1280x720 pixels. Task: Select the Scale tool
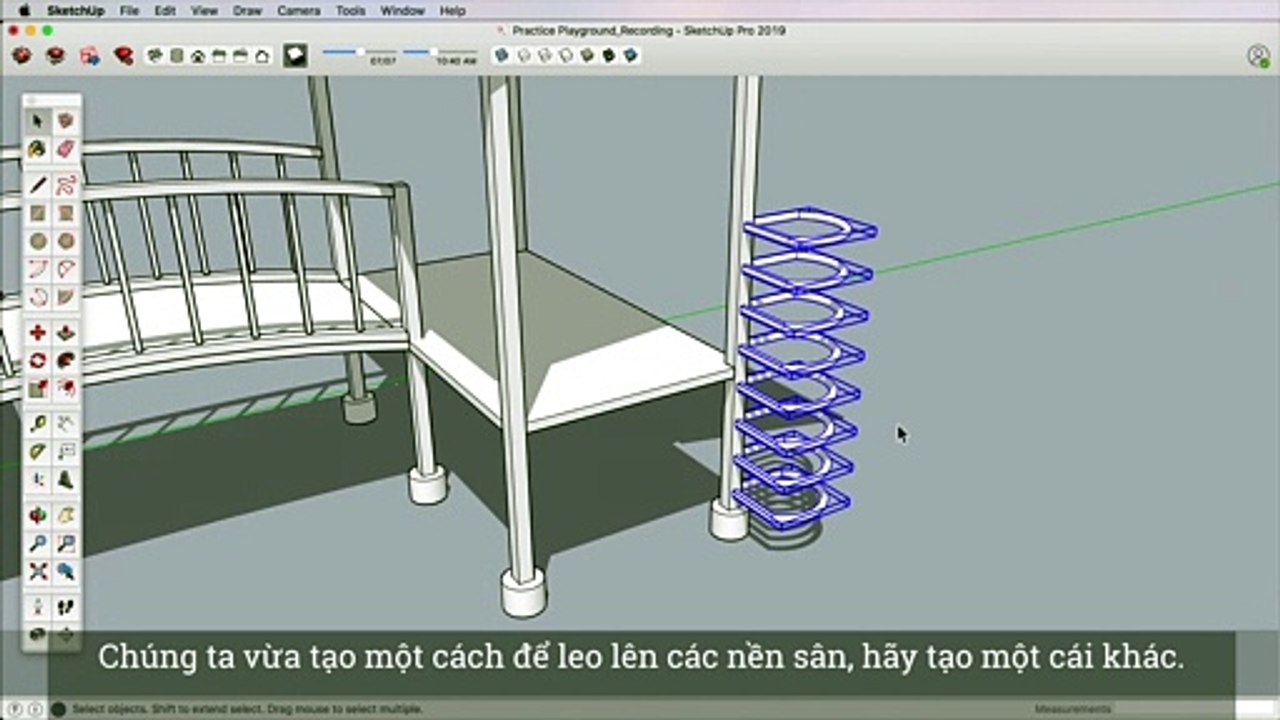point(38,389)
